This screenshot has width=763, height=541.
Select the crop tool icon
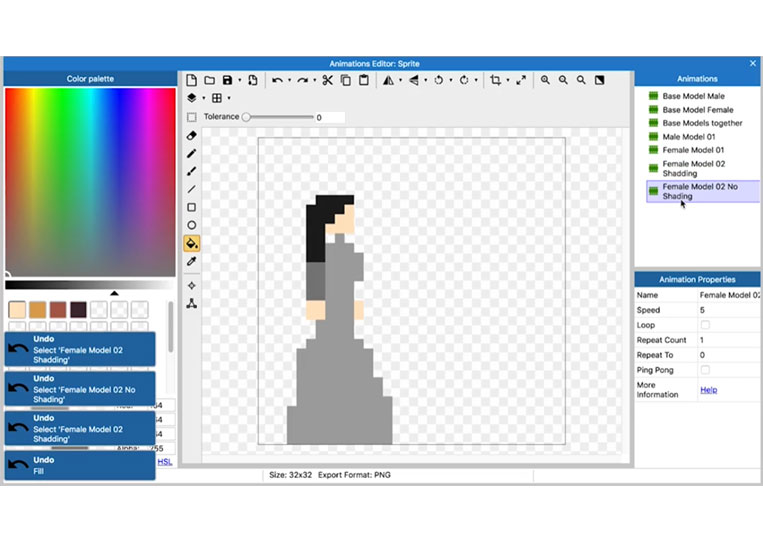495,80
